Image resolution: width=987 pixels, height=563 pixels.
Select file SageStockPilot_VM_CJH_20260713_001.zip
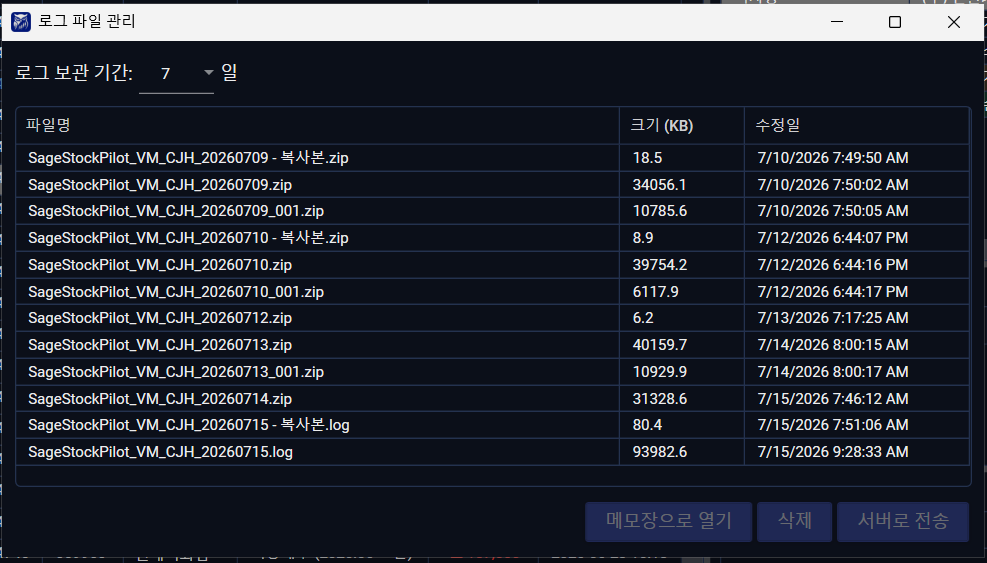coord(176,372)
